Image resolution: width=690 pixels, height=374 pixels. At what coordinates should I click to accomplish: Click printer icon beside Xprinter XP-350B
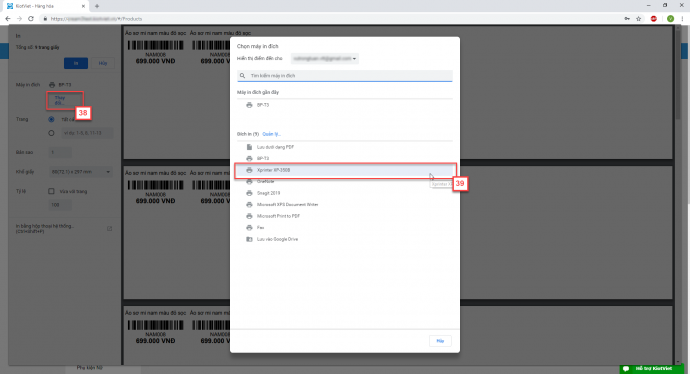tap(249, 170)
